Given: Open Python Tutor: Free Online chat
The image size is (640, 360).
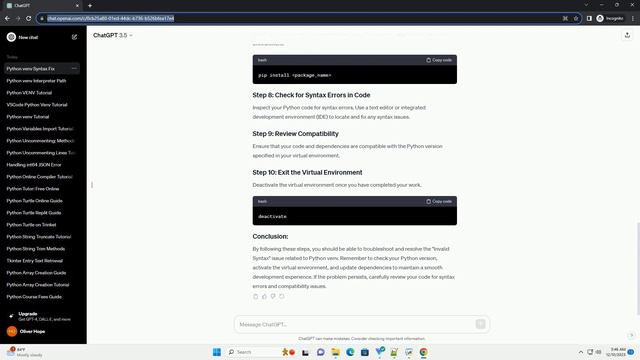Looking at the screenshot, I should [x=42, y=189].
